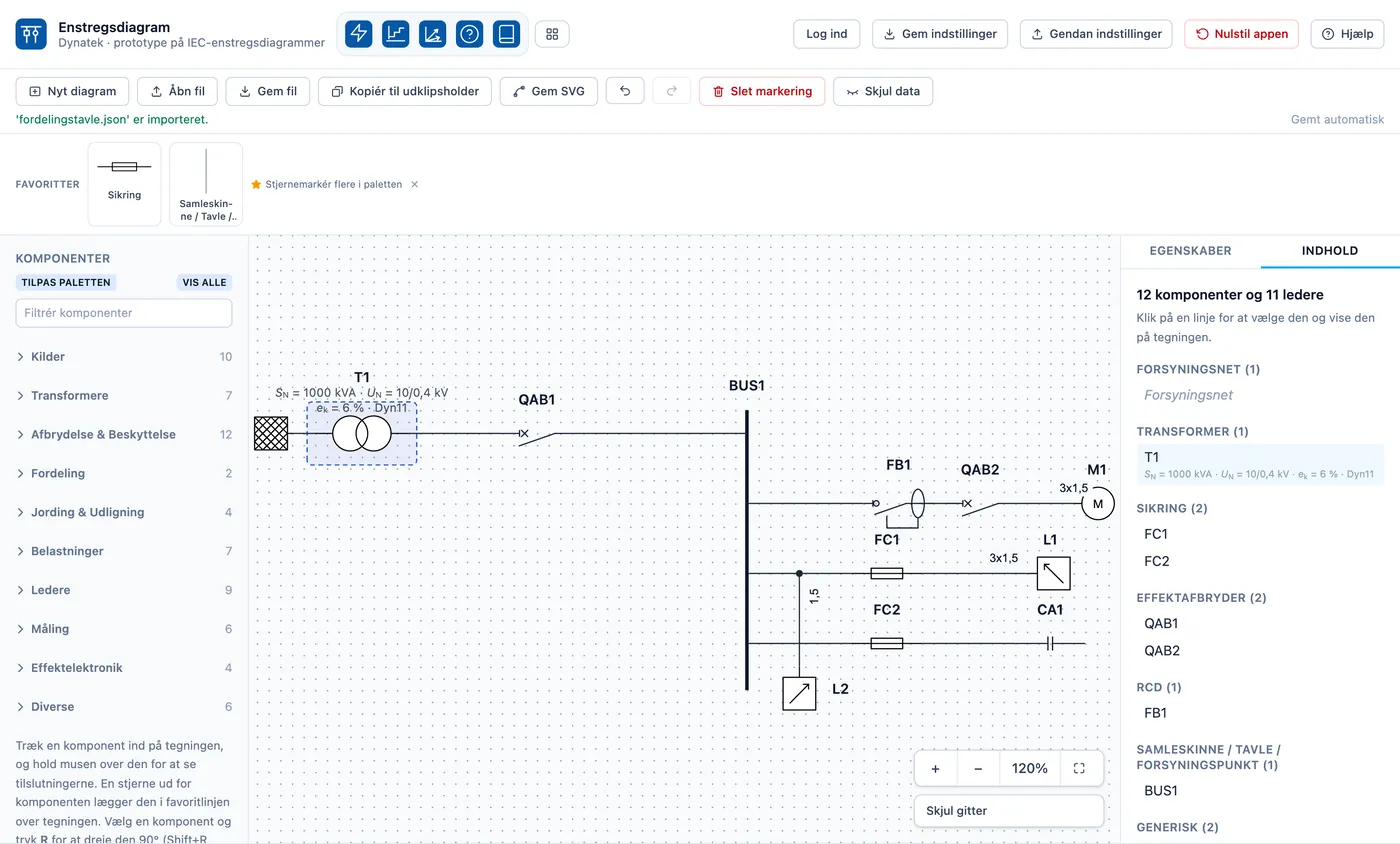Zoom in with the plus icon
This screenshot has height=844, width=1400.
[936, 768]
